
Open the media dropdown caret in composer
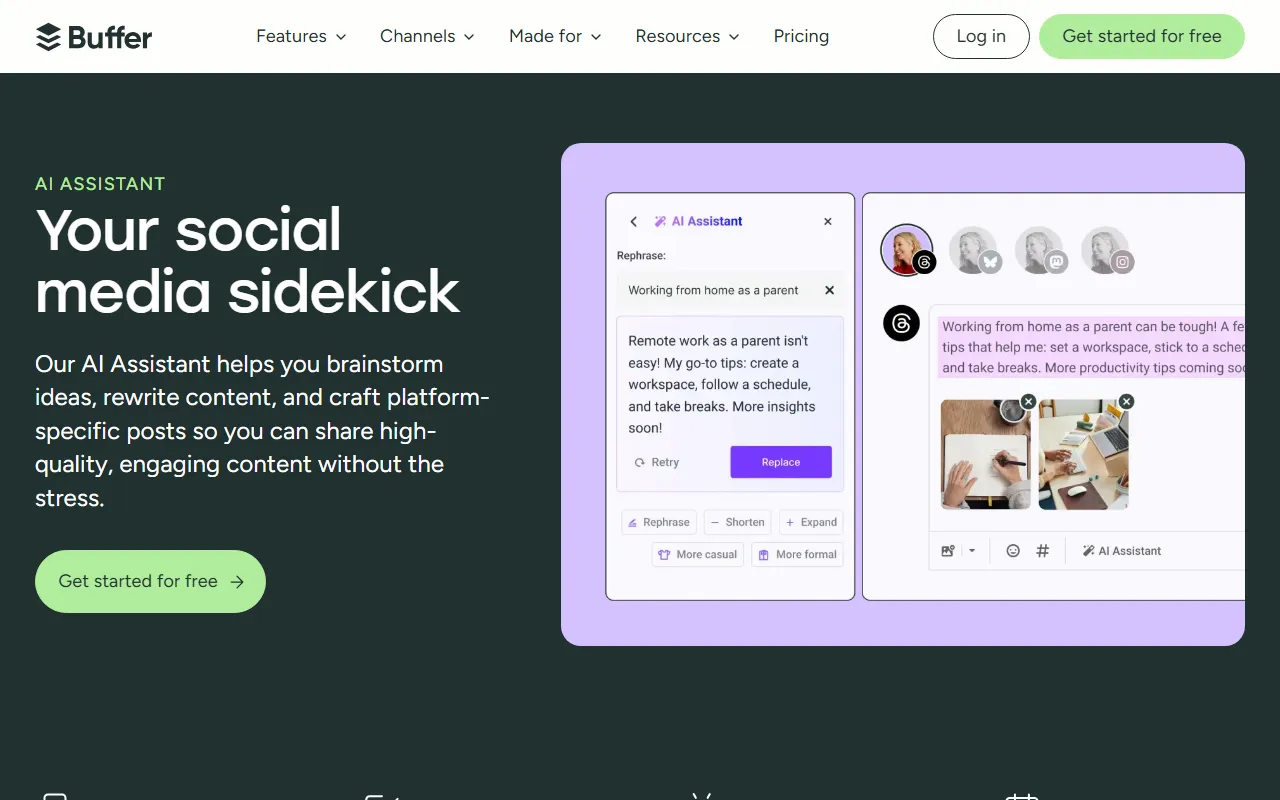coord(971,551)
